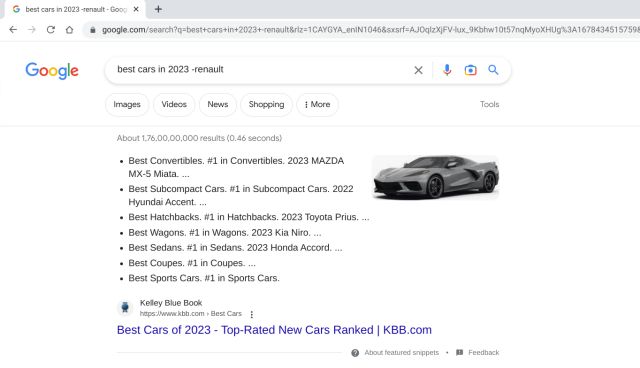The width and height of the screenshot is (640, 368).
Task: Click the Kelley Blue Book site name
Action: [x=171, y=303]
